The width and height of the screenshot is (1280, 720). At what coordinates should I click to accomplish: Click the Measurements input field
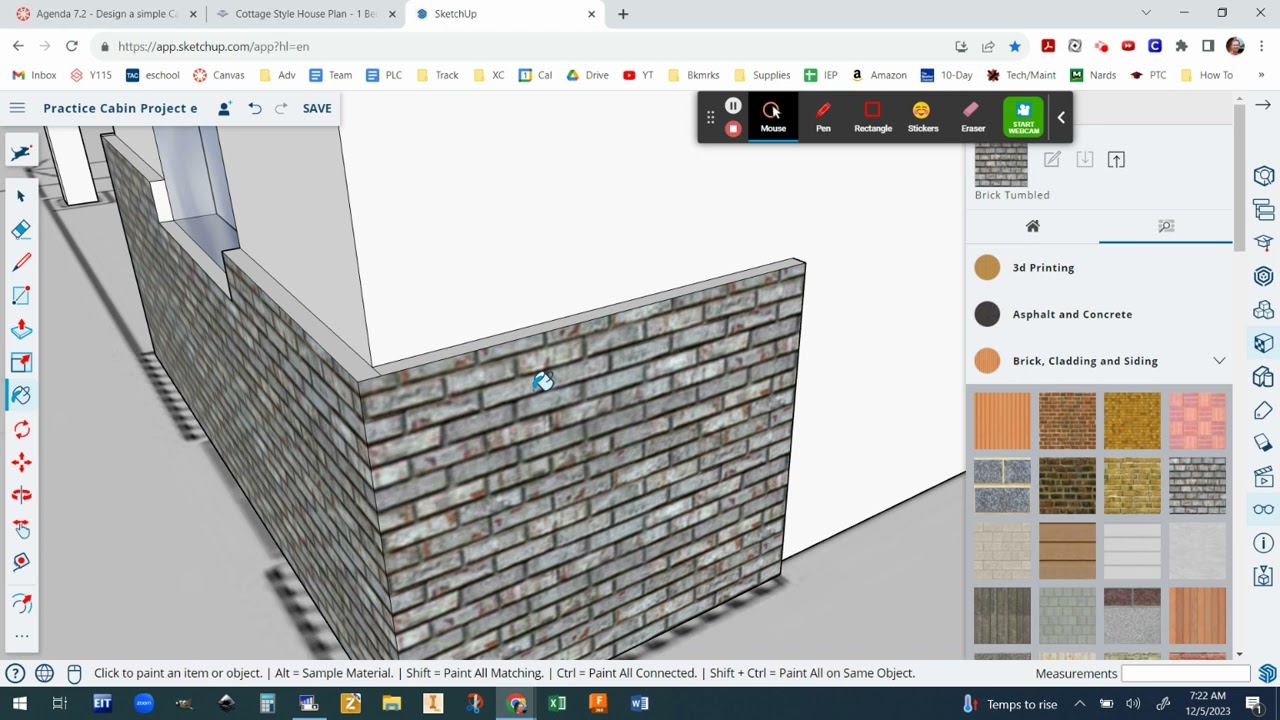click(1187, 673)
